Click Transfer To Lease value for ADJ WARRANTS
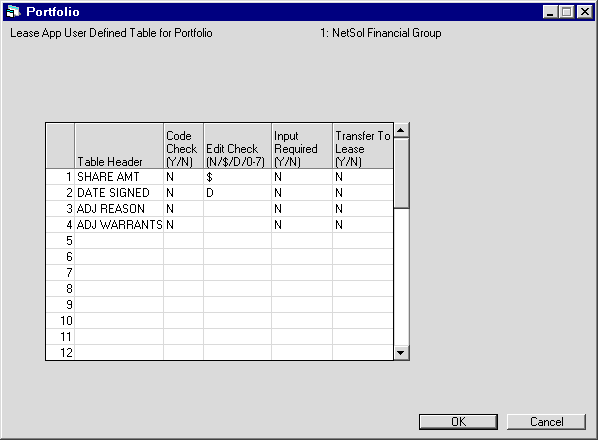Screen dimensions: 598x440 click(x=363, y=225)
